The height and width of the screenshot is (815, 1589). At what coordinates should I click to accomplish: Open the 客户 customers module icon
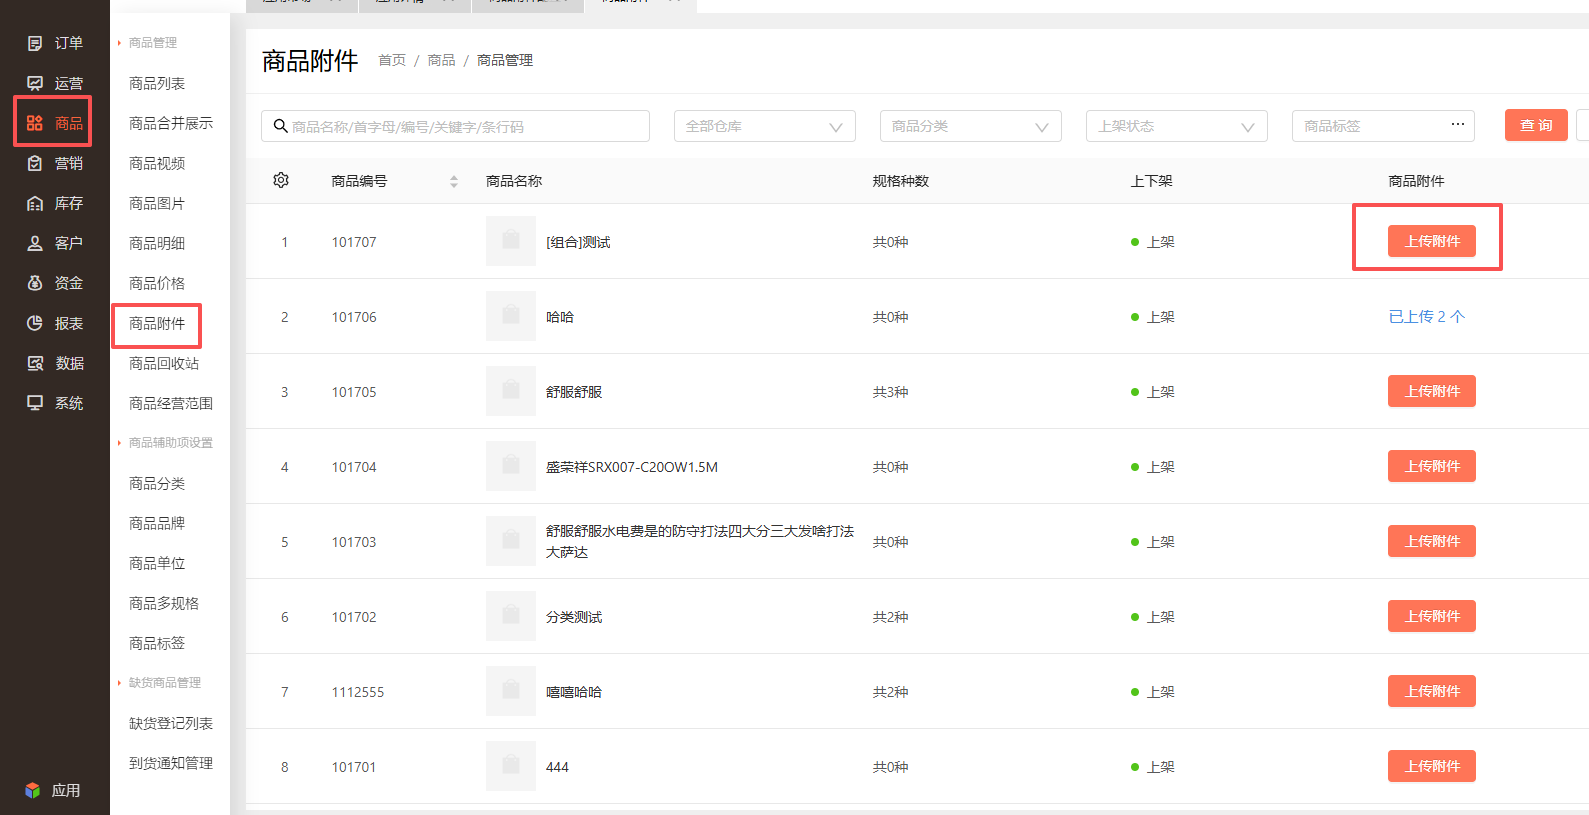(35, 243)
